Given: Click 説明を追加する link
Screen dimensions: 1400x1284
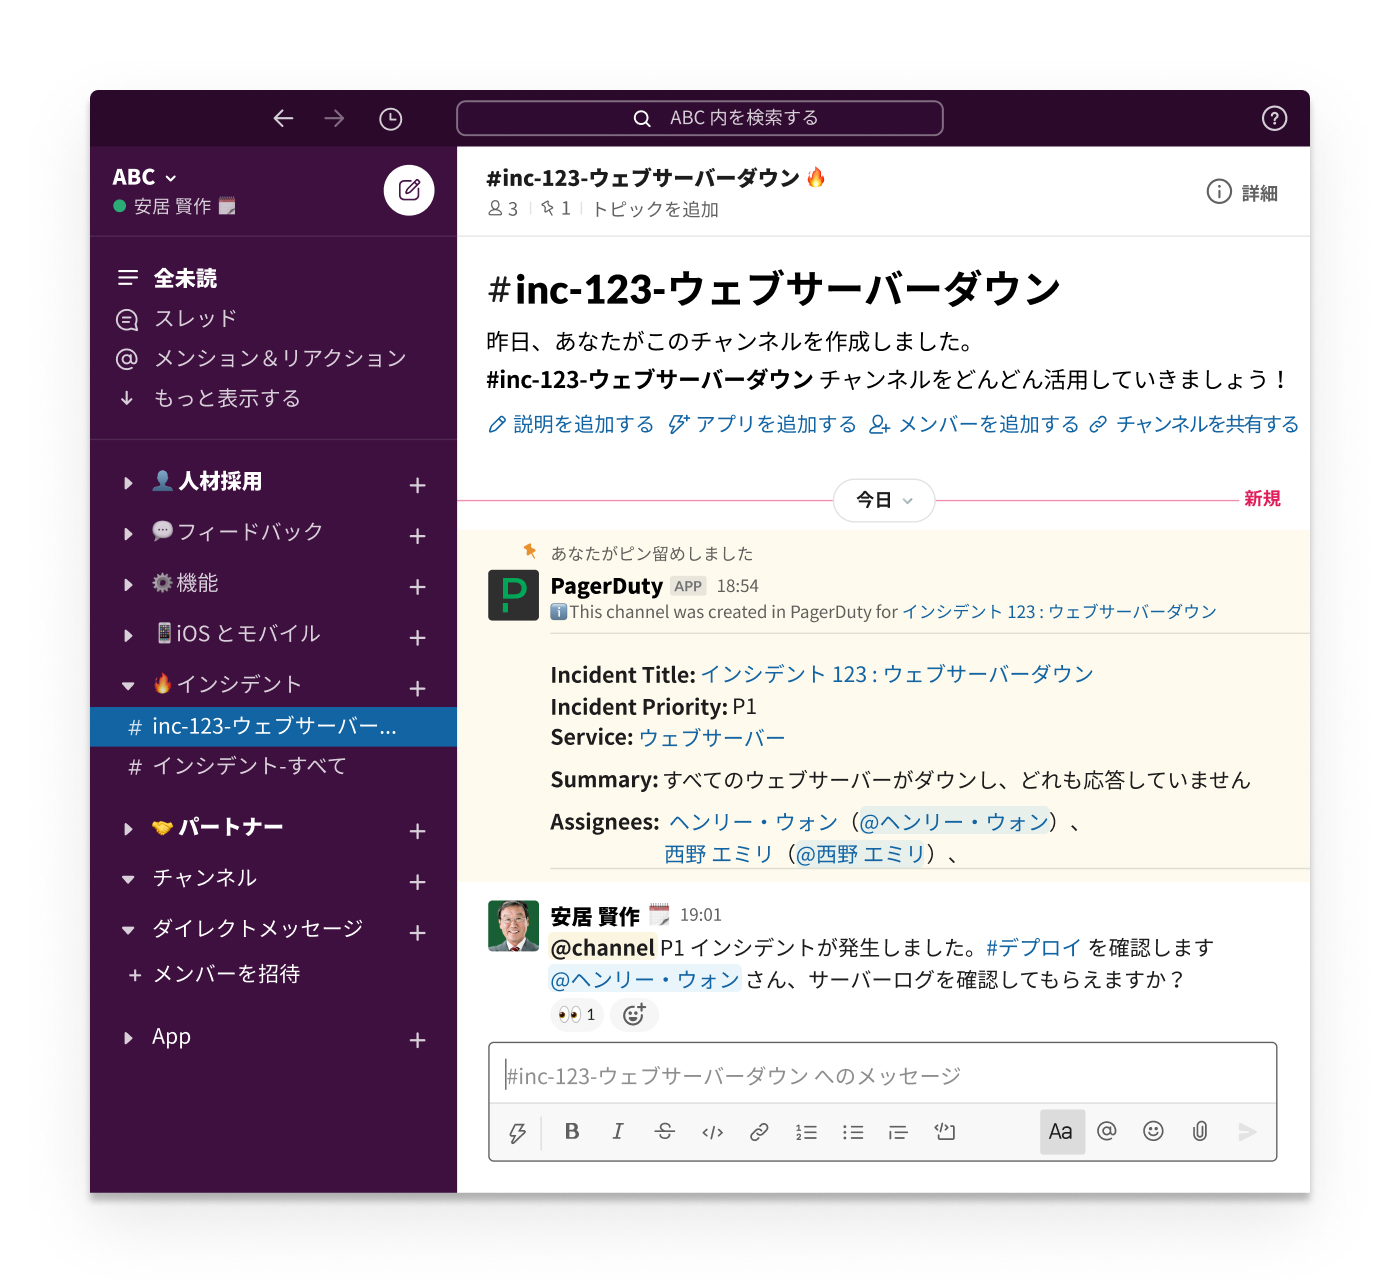Looking at the screenshot, I should coord(570,424).
